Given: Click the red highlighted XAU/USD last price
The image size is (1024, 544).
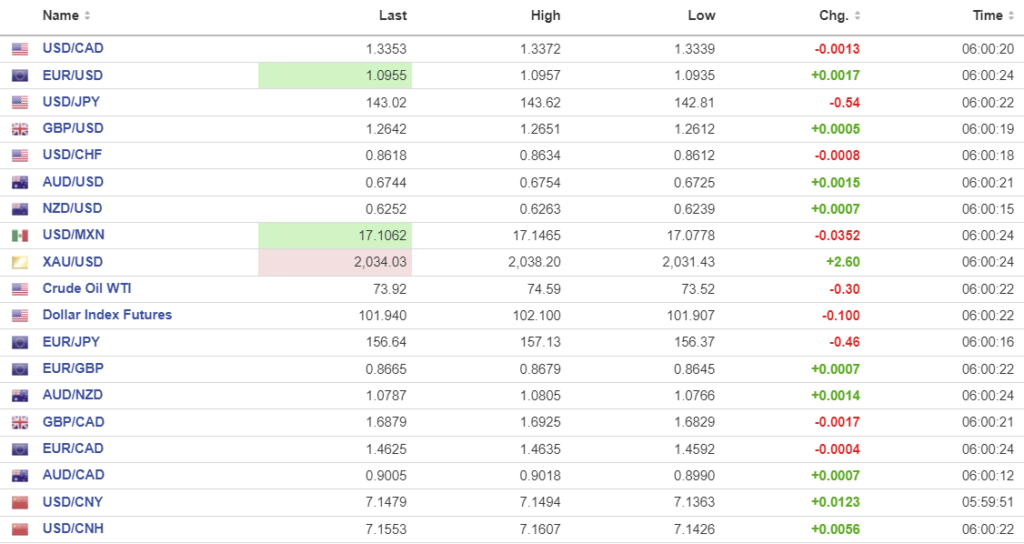Looking at the screenshot, I should (x=379, y=262).
